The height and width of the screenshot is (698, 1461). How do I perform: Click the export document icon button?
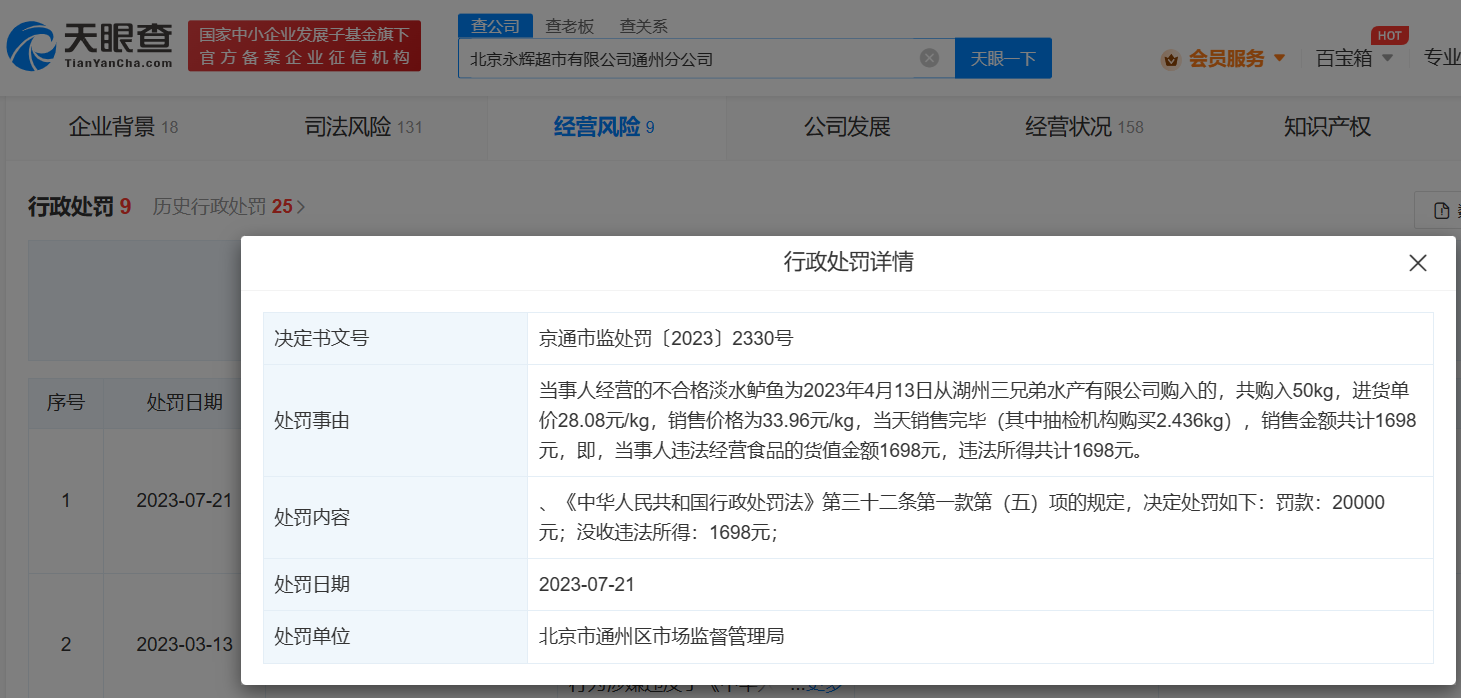click(1441, 210)
